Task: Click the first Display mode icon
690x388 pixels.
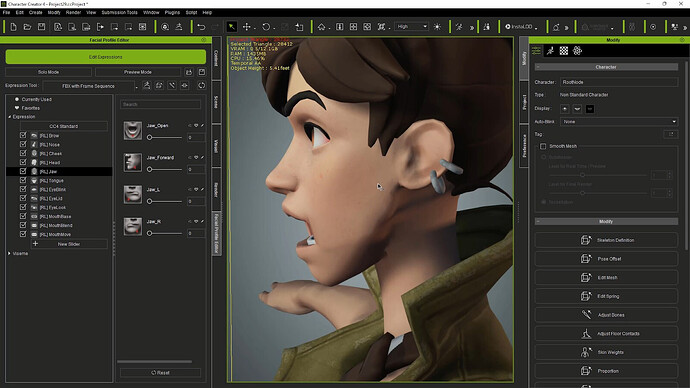Action: (565, 109)
